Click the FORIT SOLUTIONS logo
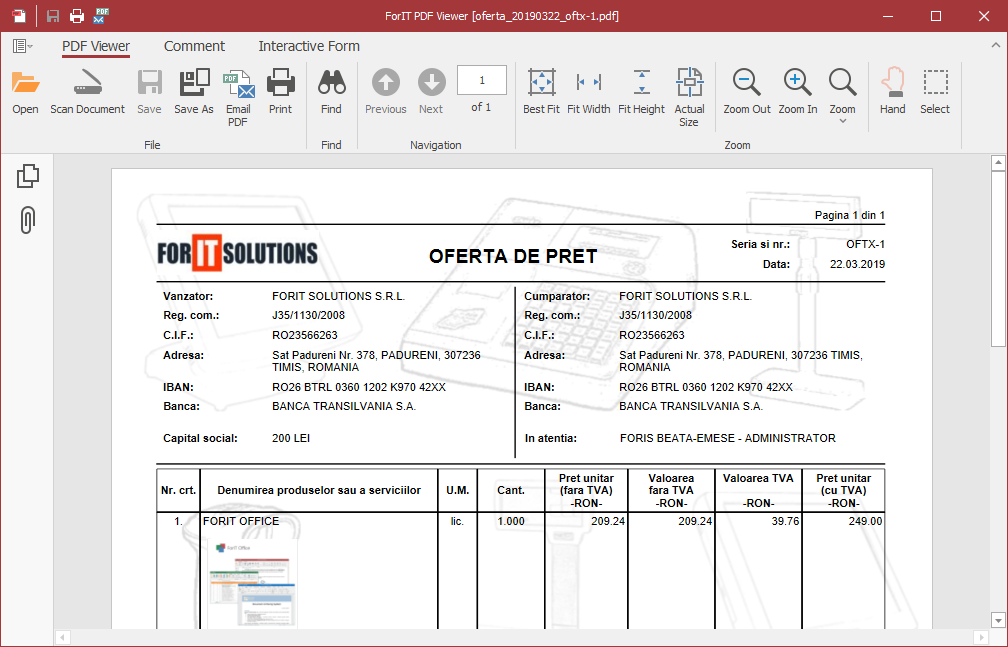The height and width of the screenshot is (647, 1008). point(237,253)
